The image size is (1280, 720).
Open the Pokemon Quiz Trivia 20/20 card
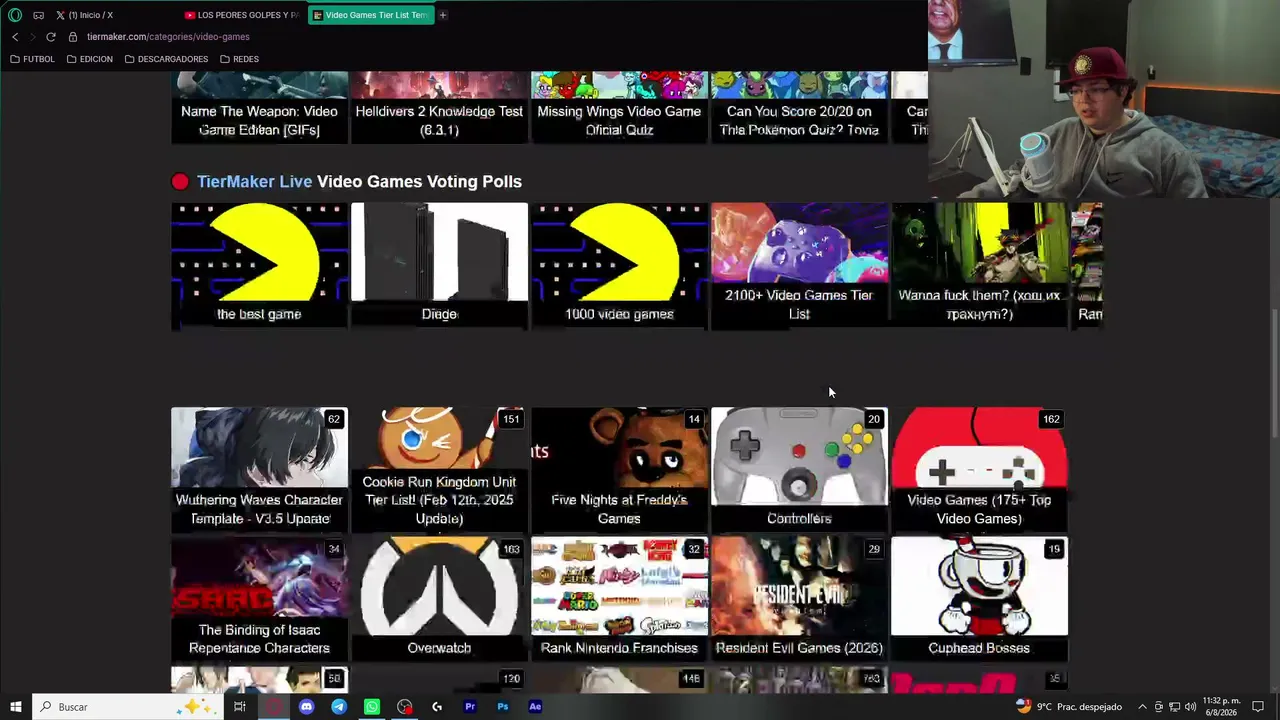coord(799,107)
